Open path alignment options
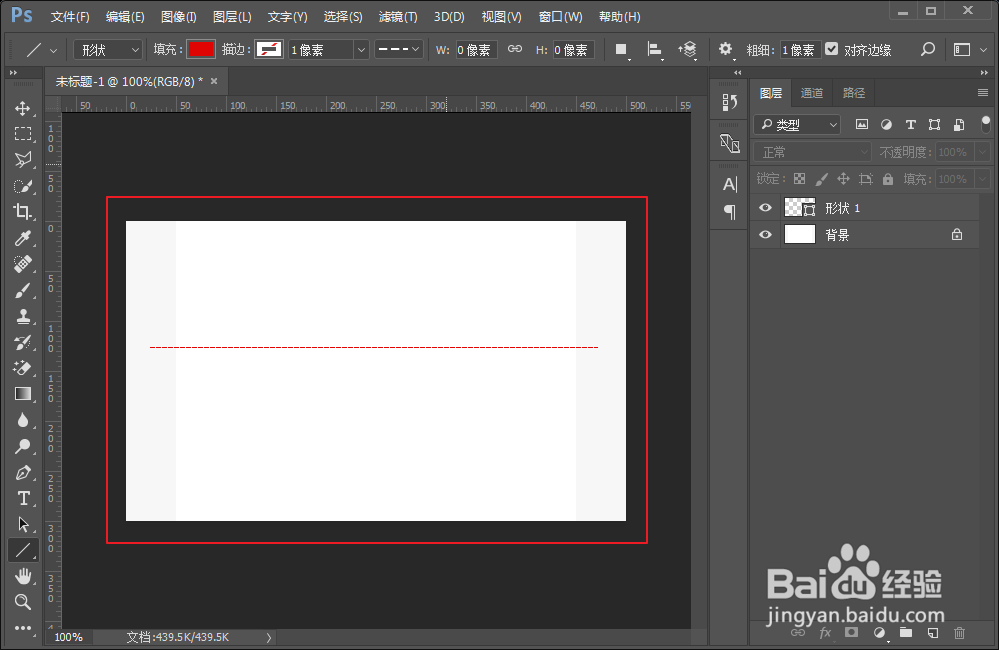This screenshot has height=650, width=999. (654, 50)
